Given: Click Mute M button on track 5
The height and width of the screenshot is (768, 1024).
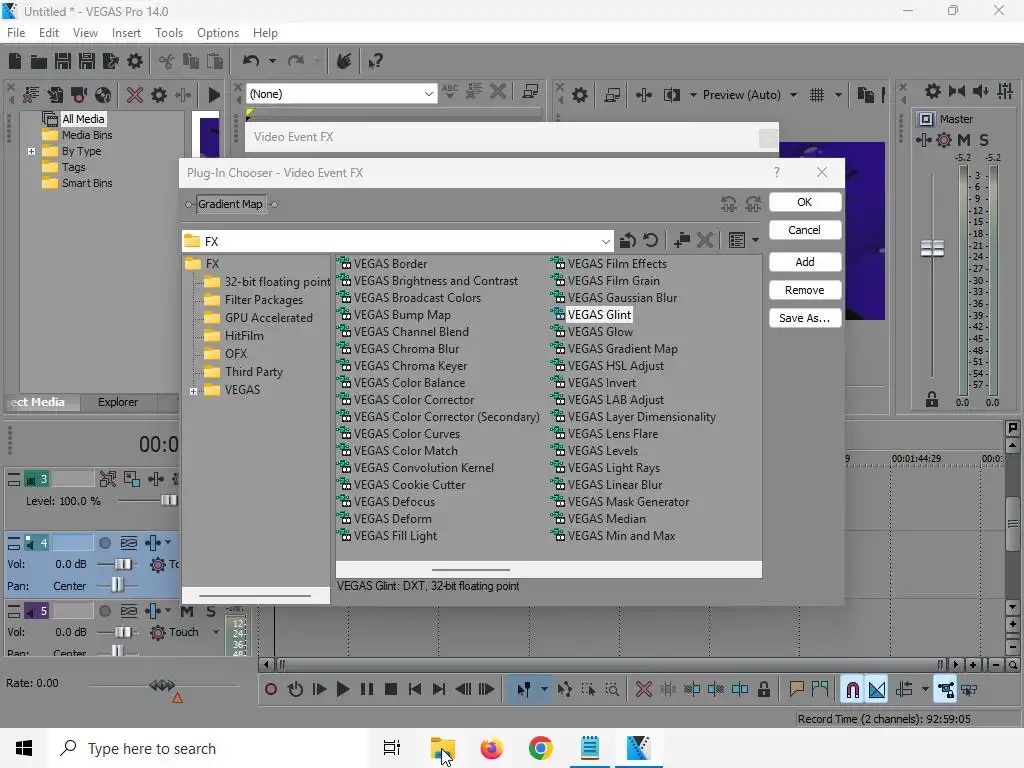Looking at the screenshot, I should 187,612.
